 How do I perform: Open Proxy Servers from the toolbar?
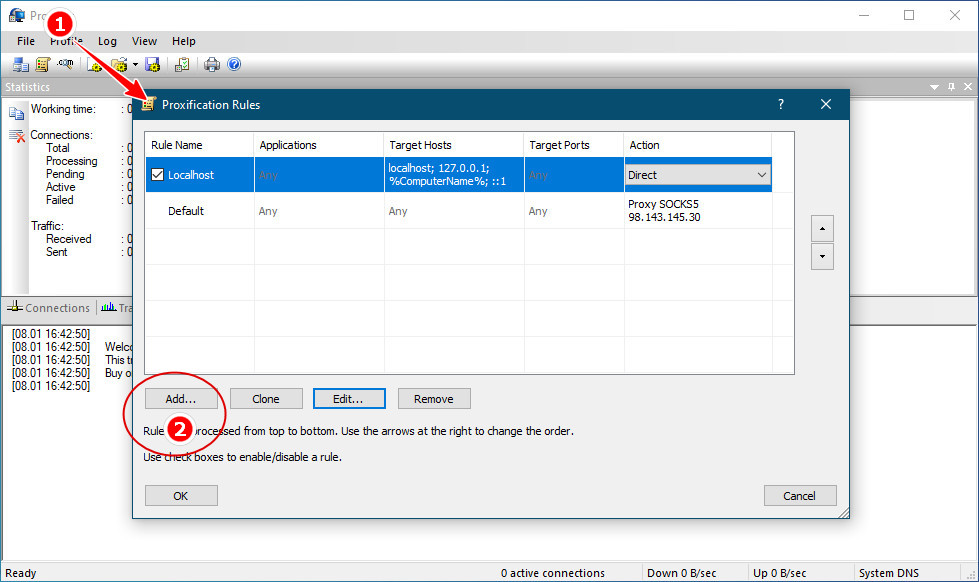point(21,64)
